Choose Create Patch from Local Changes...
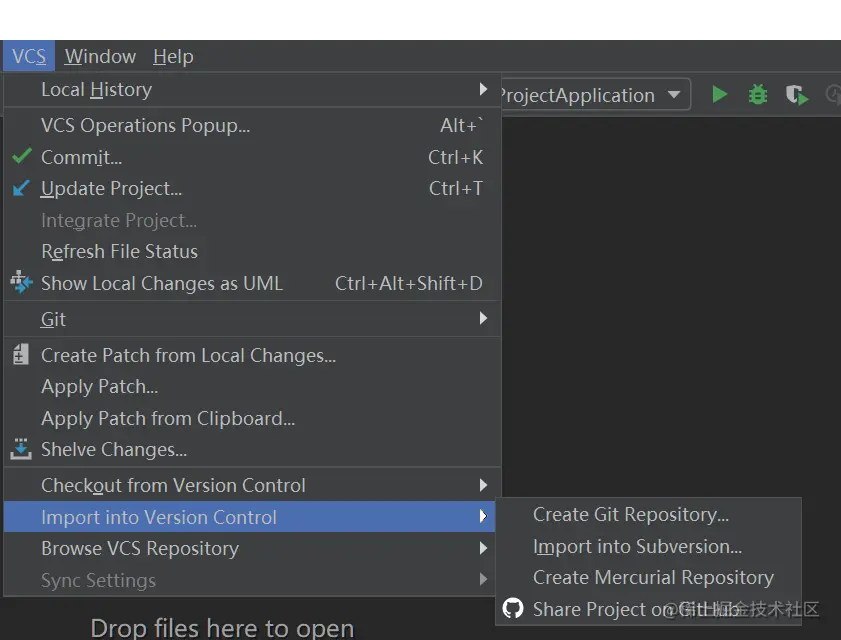The width and height of the screenshot is (841, 640). (x=252, y=355)
